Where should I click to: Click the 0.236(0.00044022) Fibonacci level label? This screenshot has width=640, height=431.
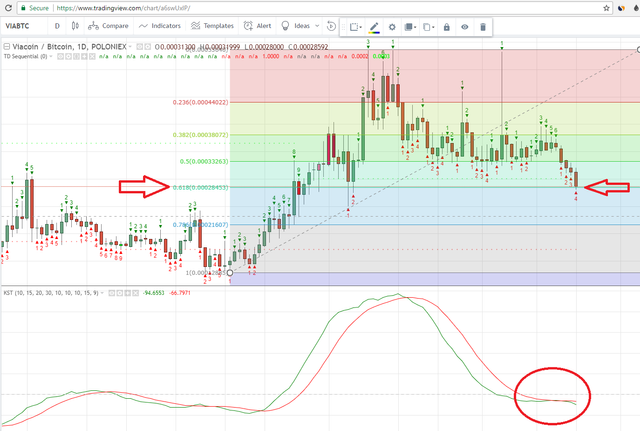click(200, 102)
